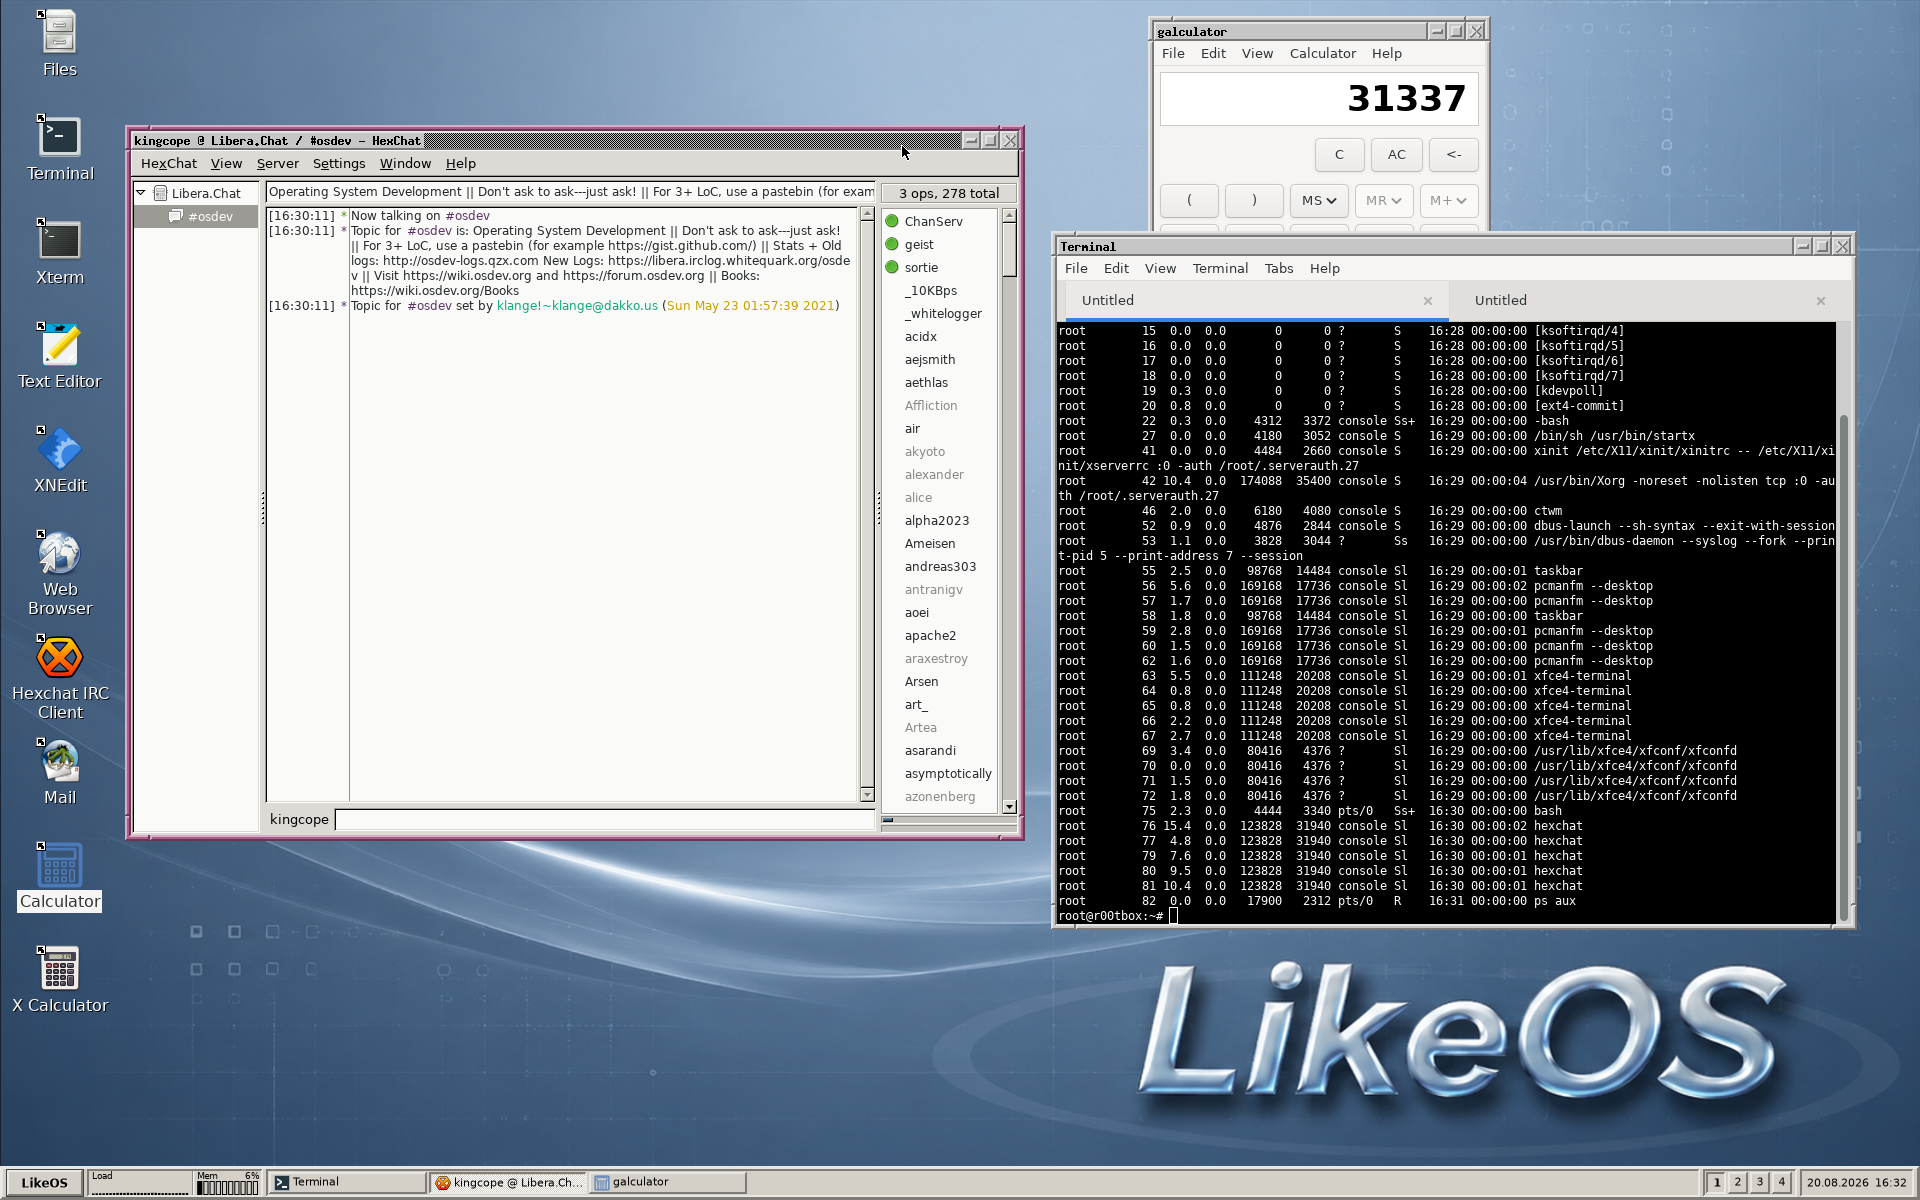Image resolution: width=1920 pixels, height=1200 pixels.
Task: Close the second Untitled terminal tab
Action: click(x=1821, y=301)
